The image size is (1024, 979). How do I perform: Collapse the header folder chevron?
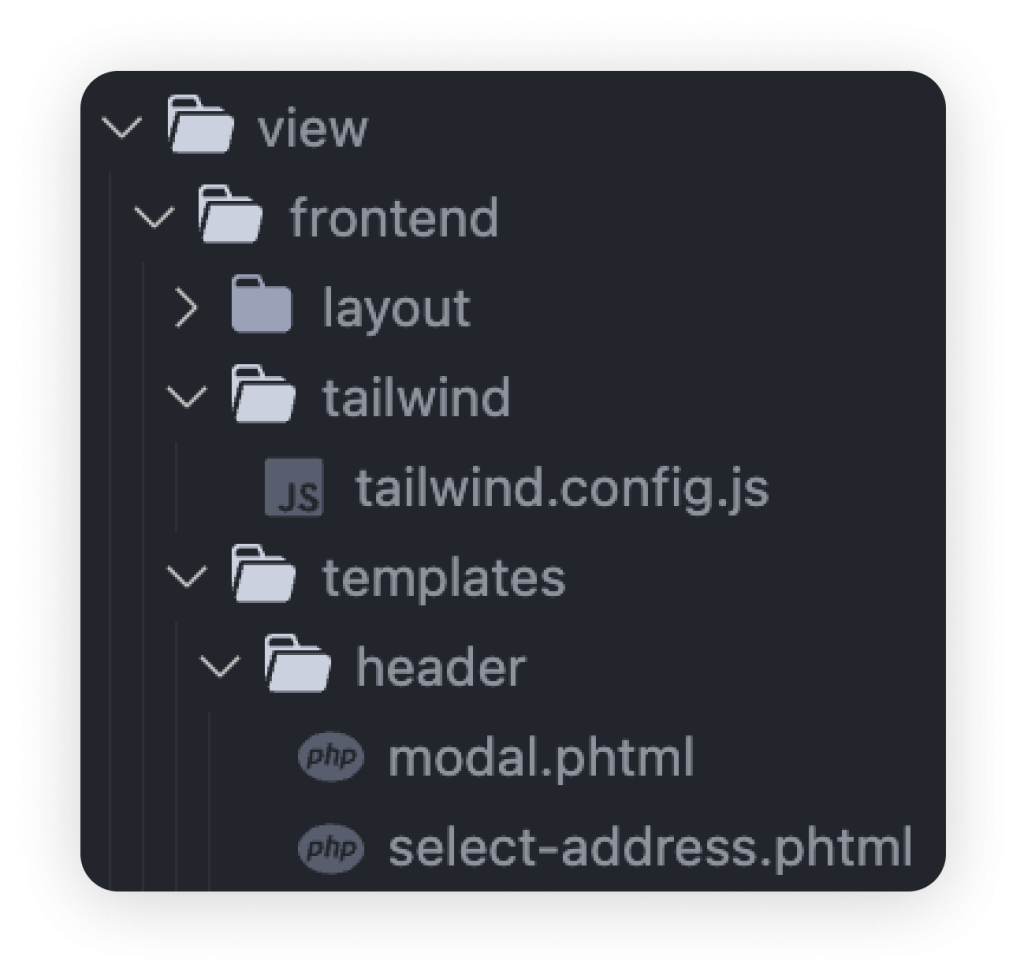[x=220, y=667]
